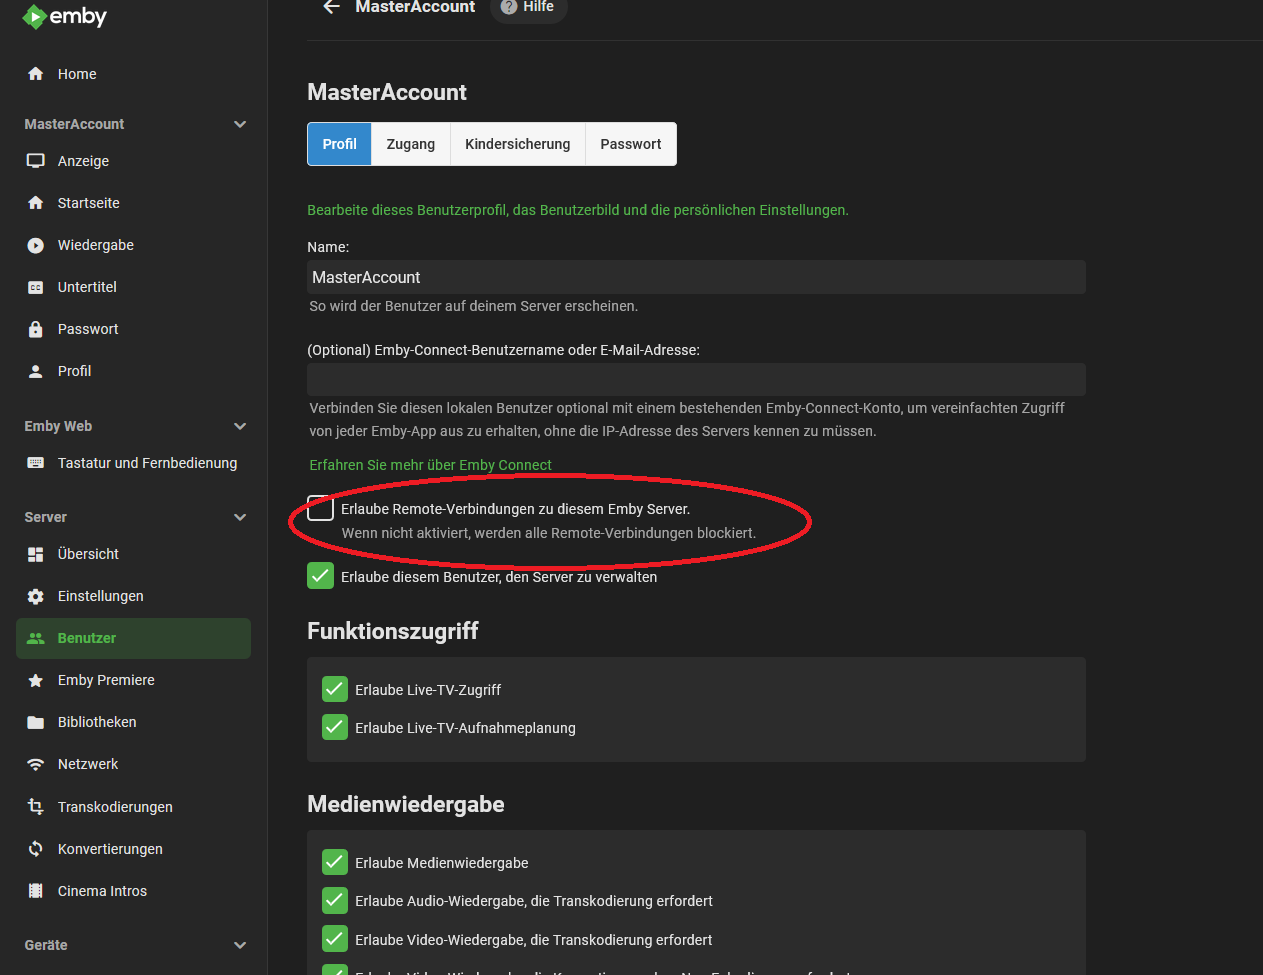Viewport: 1263px width, 975px height.
Task: Click the Emby Premiere star icon
Action: coord(36,680)
